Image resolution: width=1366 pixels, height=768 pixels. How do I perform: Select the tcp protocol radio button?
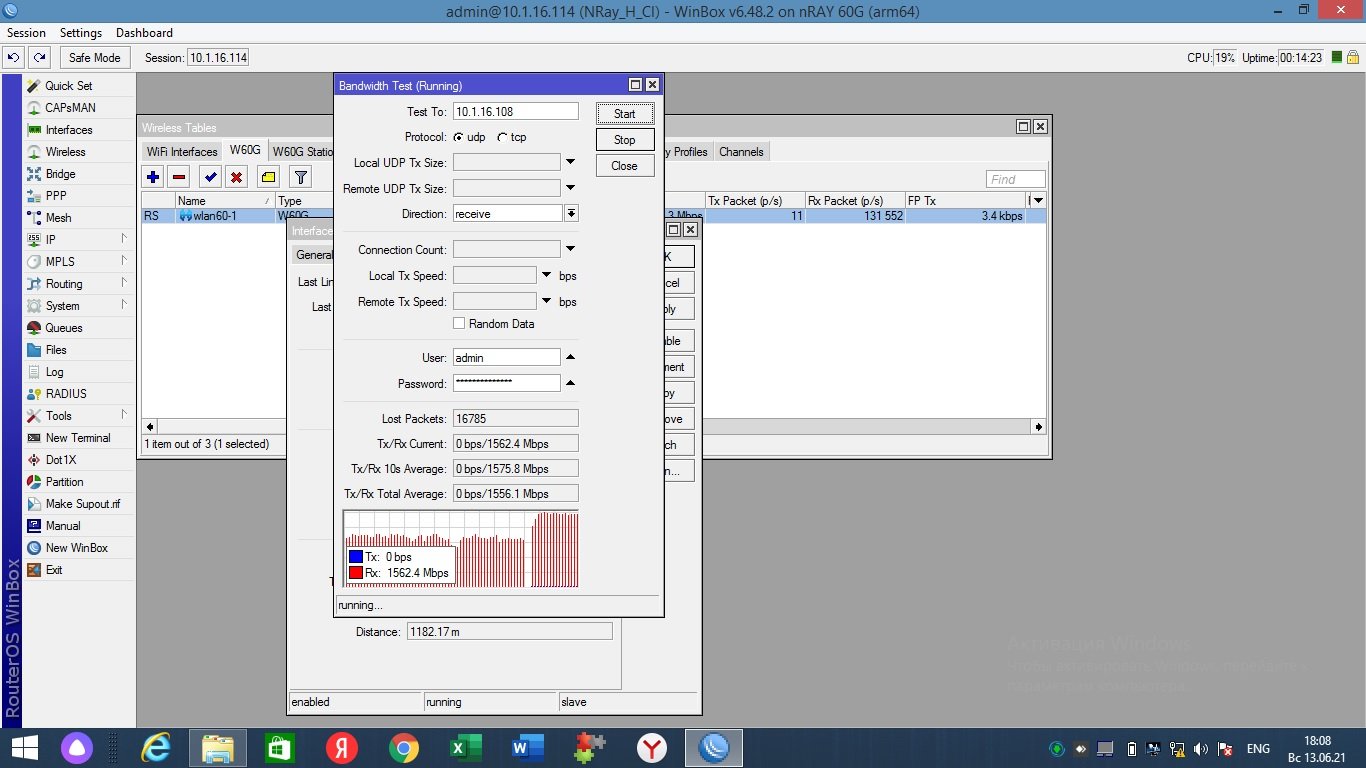click(502, 137)
